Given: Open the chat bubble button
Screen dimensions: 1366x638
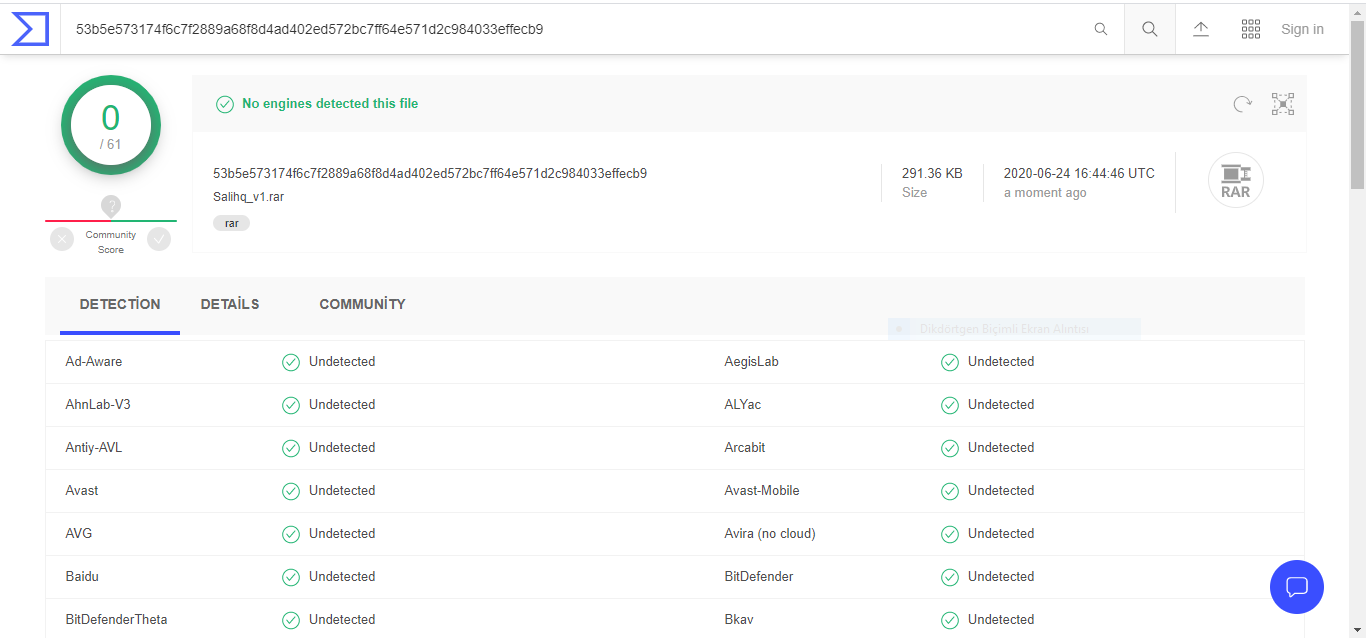Looking at the screenshot, I should pos(1297,587).
